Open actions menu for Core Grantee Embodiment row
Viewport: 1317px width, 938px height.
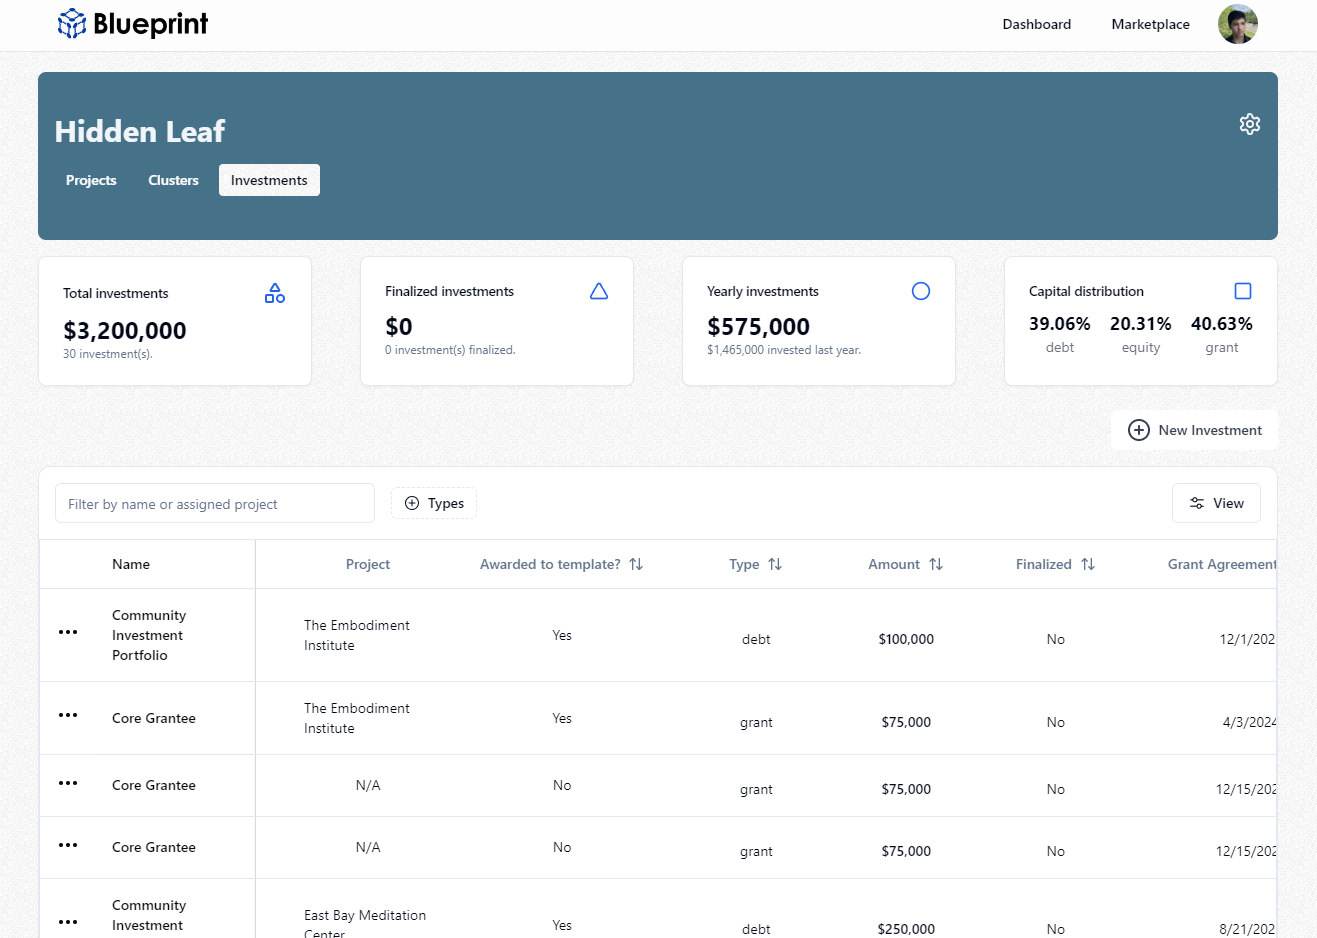coord(68,715)
